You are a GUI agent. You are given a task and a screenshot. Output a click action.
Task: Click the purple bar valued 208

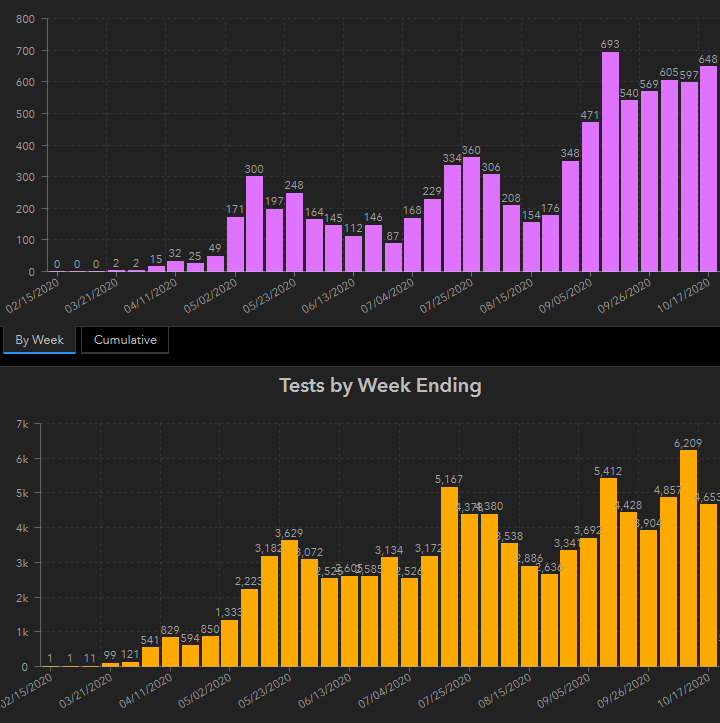(511, 238)
